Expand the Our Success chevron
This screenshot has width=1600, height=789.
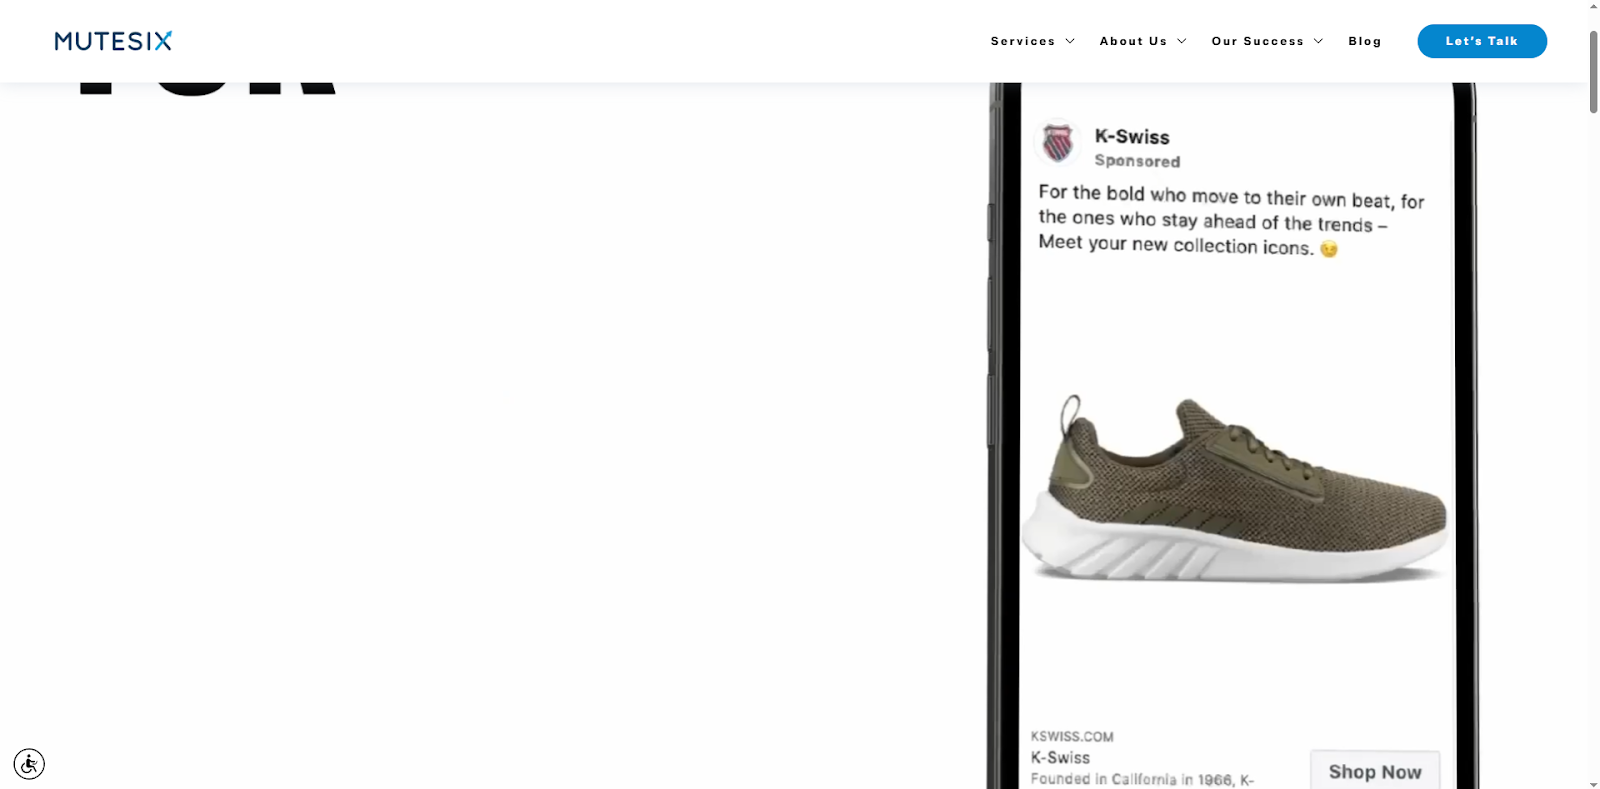[1318, 41]
